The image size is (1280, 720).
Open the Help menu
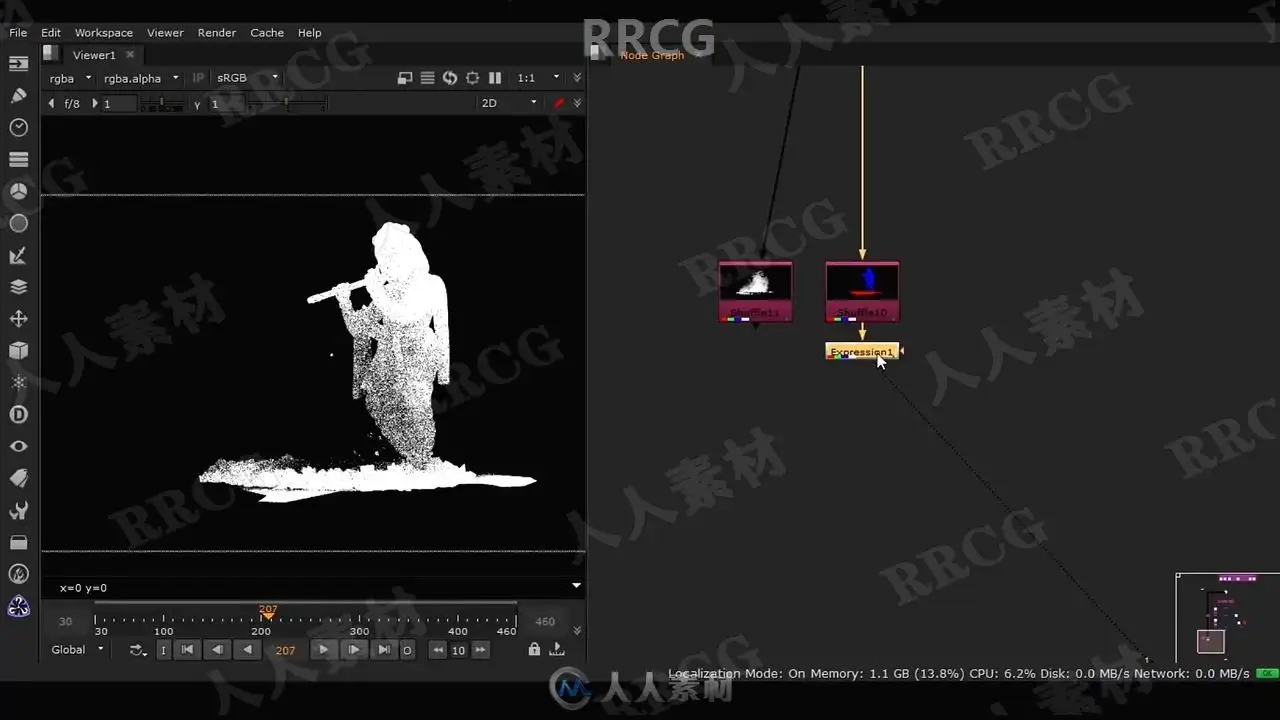tap(310, 33)
